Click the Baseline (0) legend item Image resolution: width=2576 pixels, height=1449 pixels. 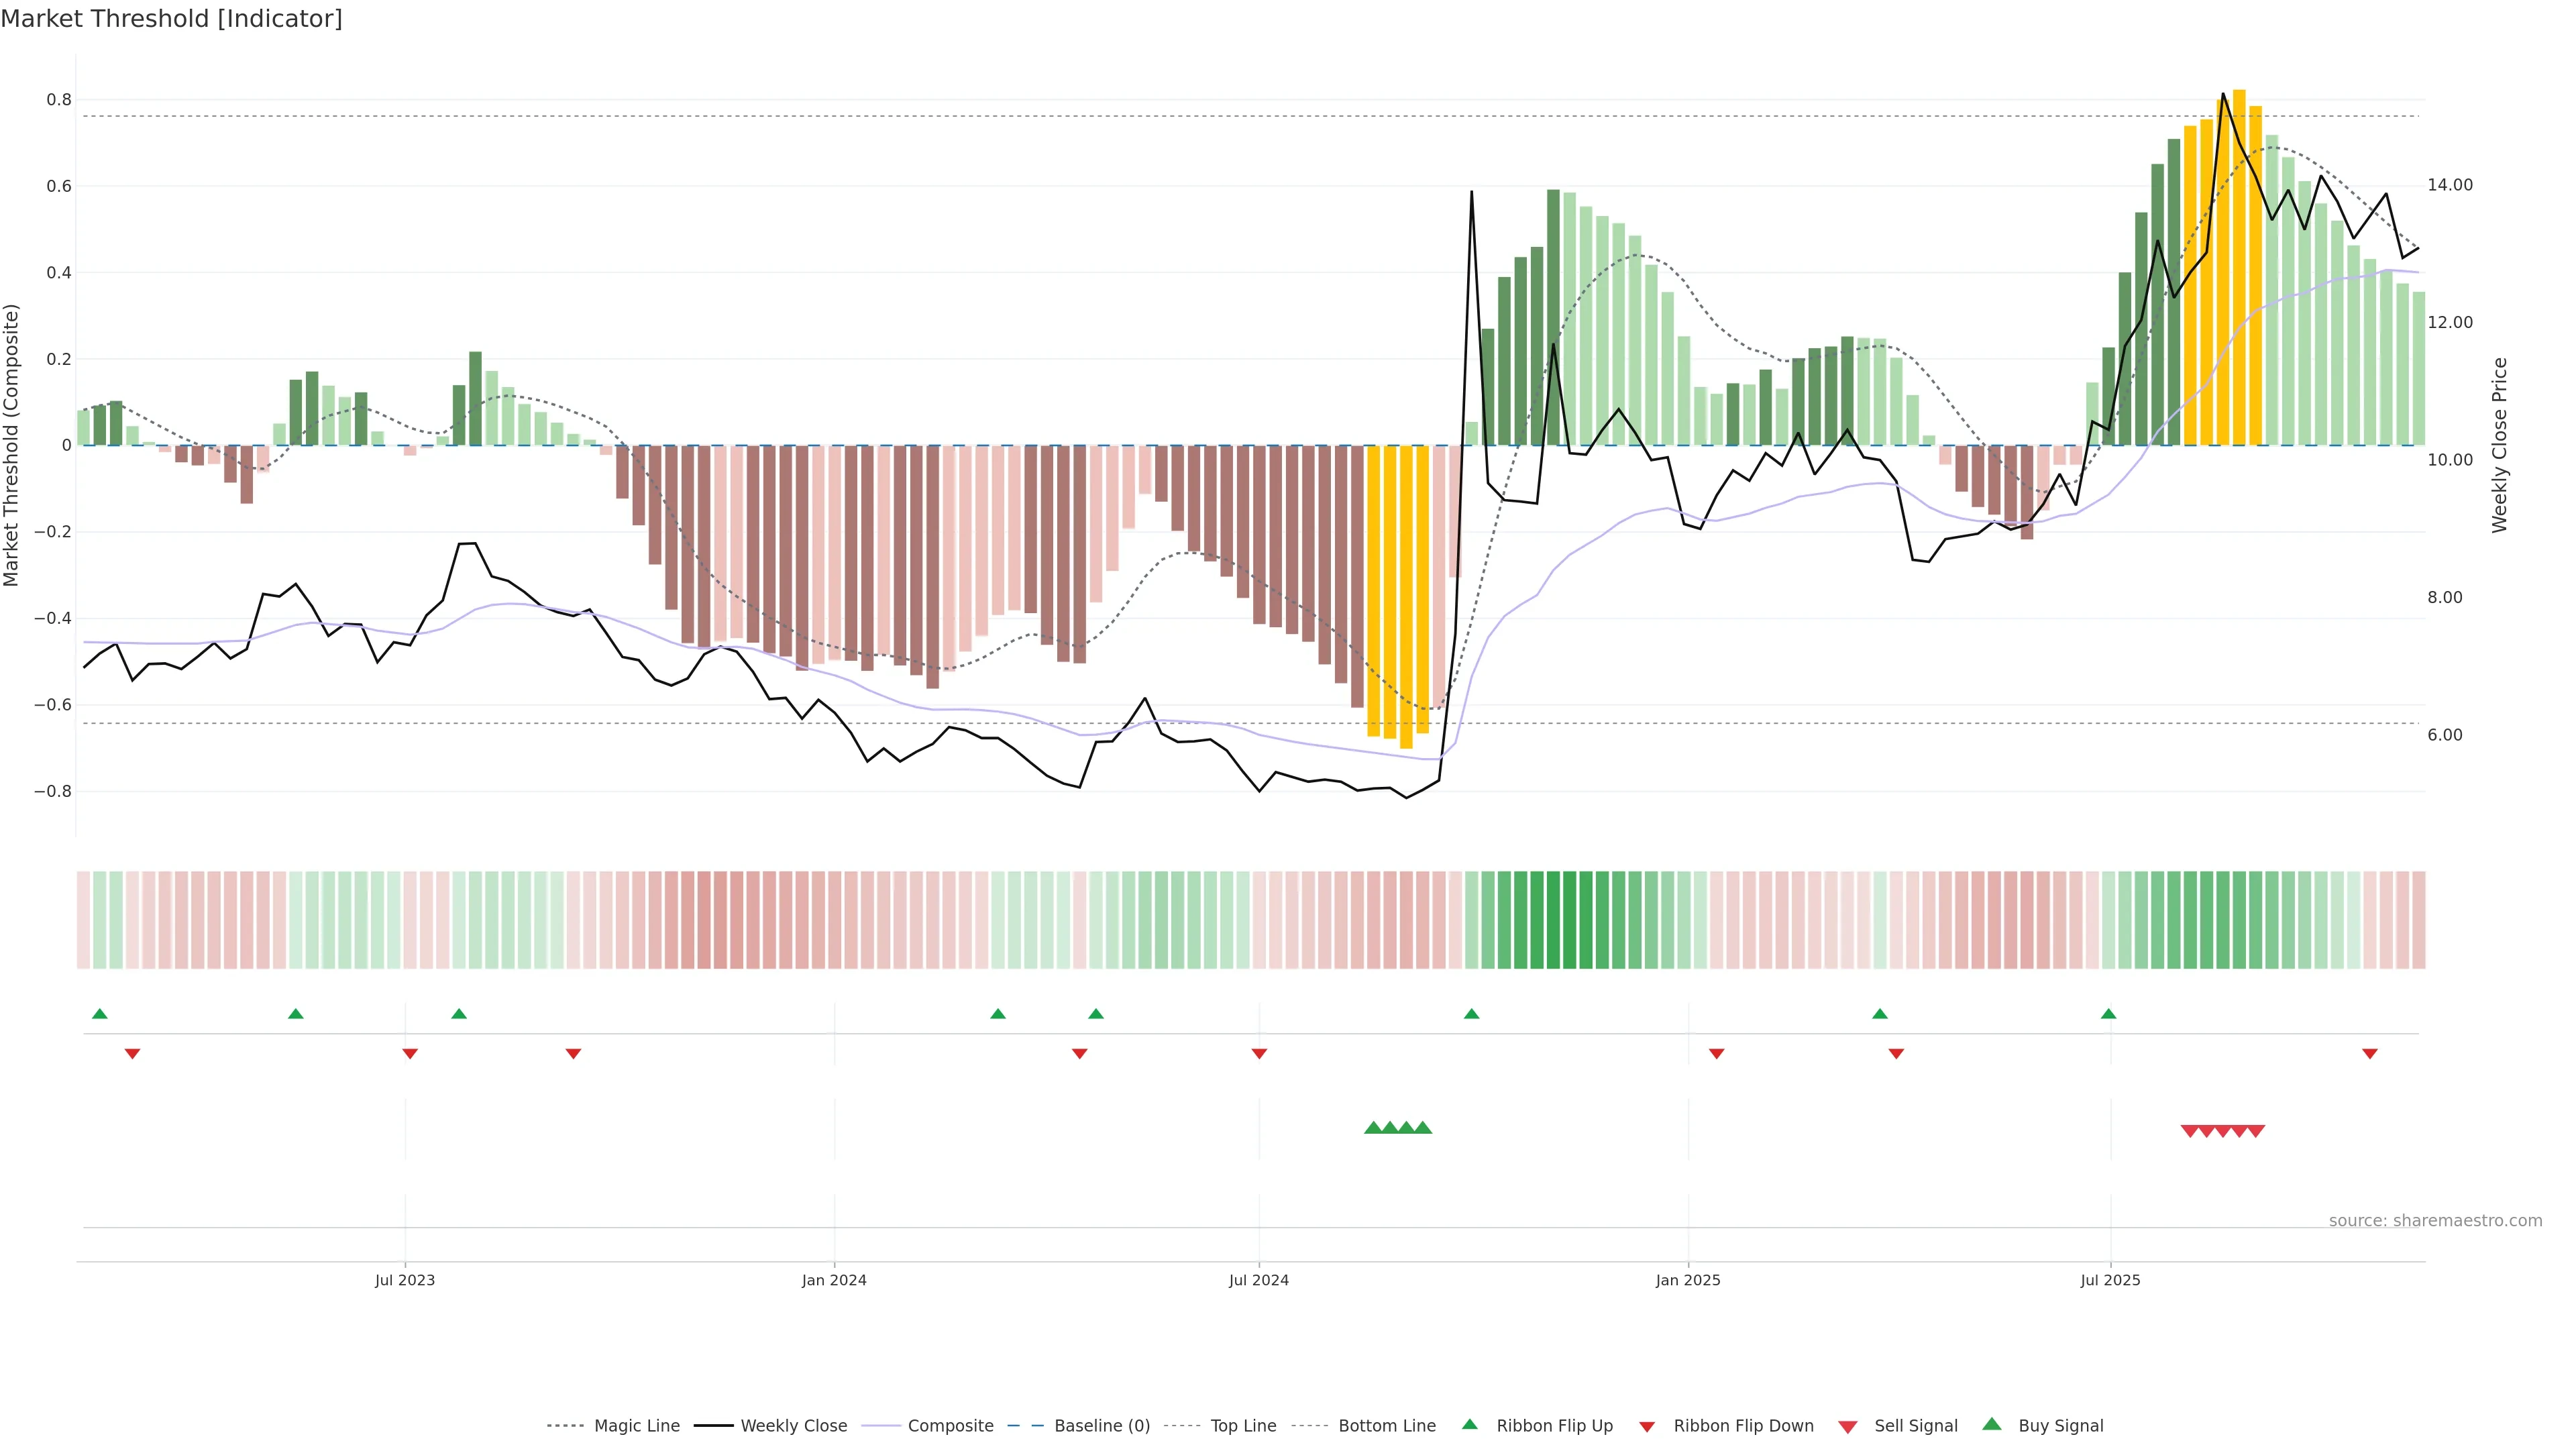[1102, 1426]
